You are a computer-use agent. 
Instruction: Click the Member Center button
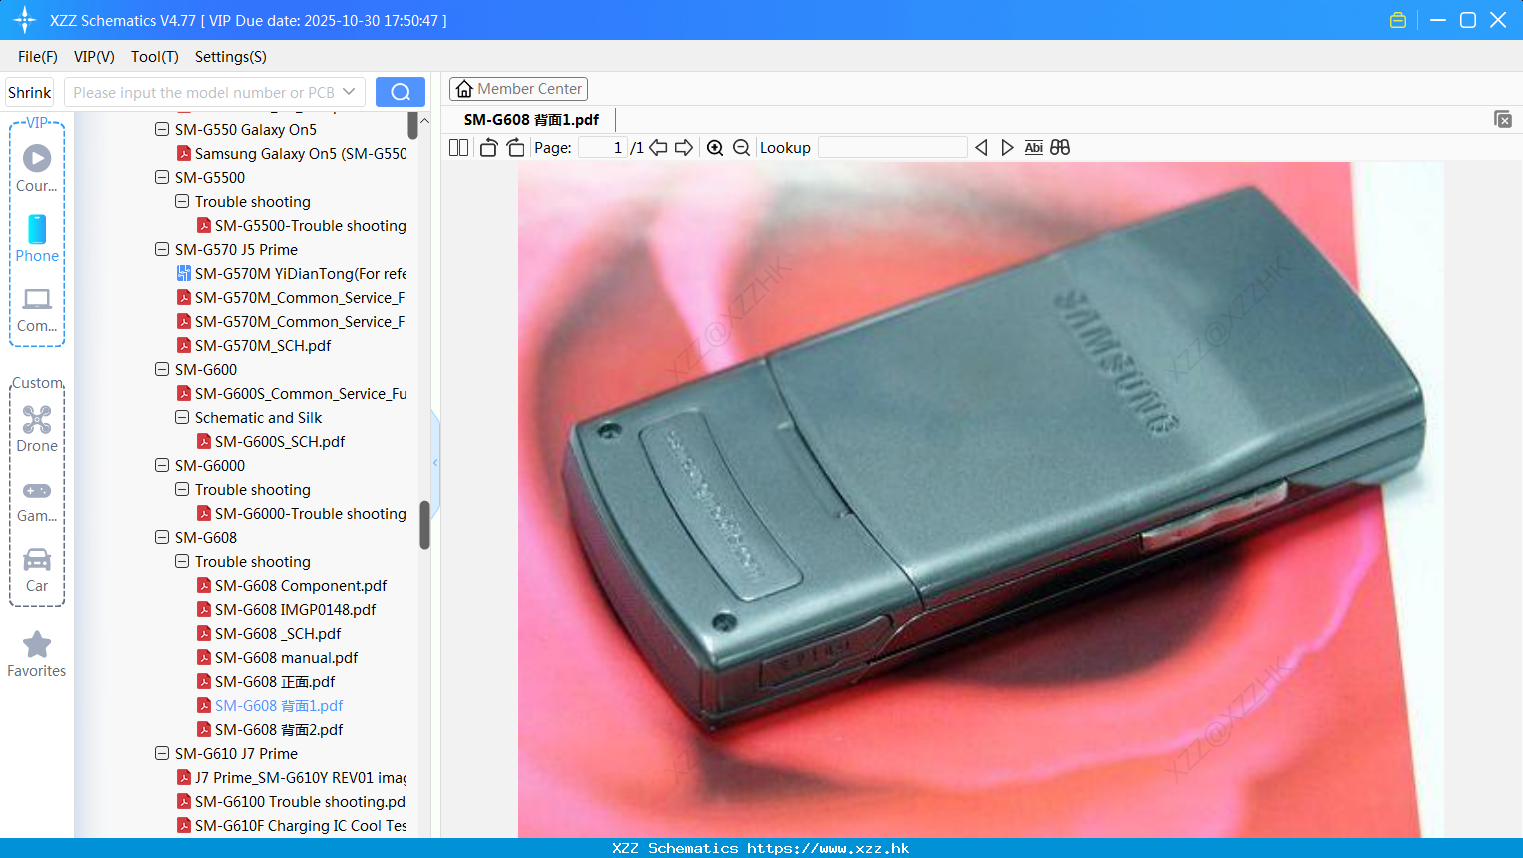tap(518, 89)
